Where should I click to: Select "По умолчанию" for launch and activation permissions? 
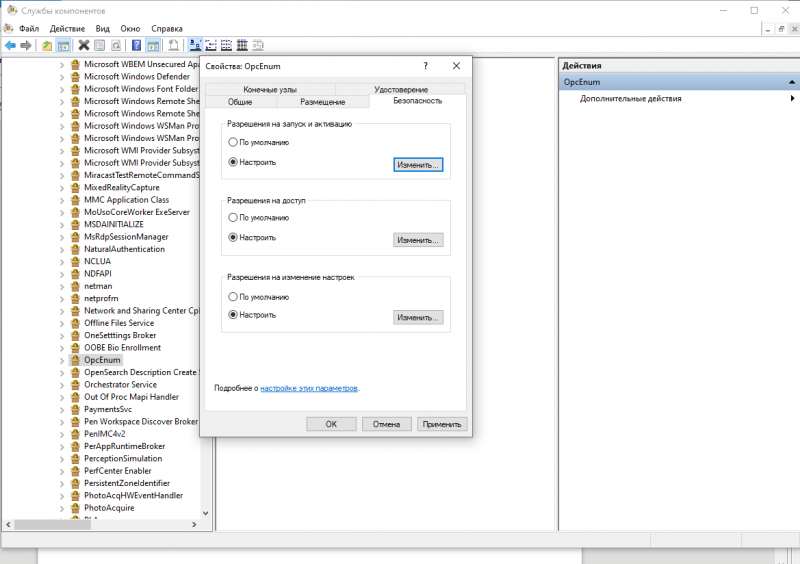pos(233,142)
